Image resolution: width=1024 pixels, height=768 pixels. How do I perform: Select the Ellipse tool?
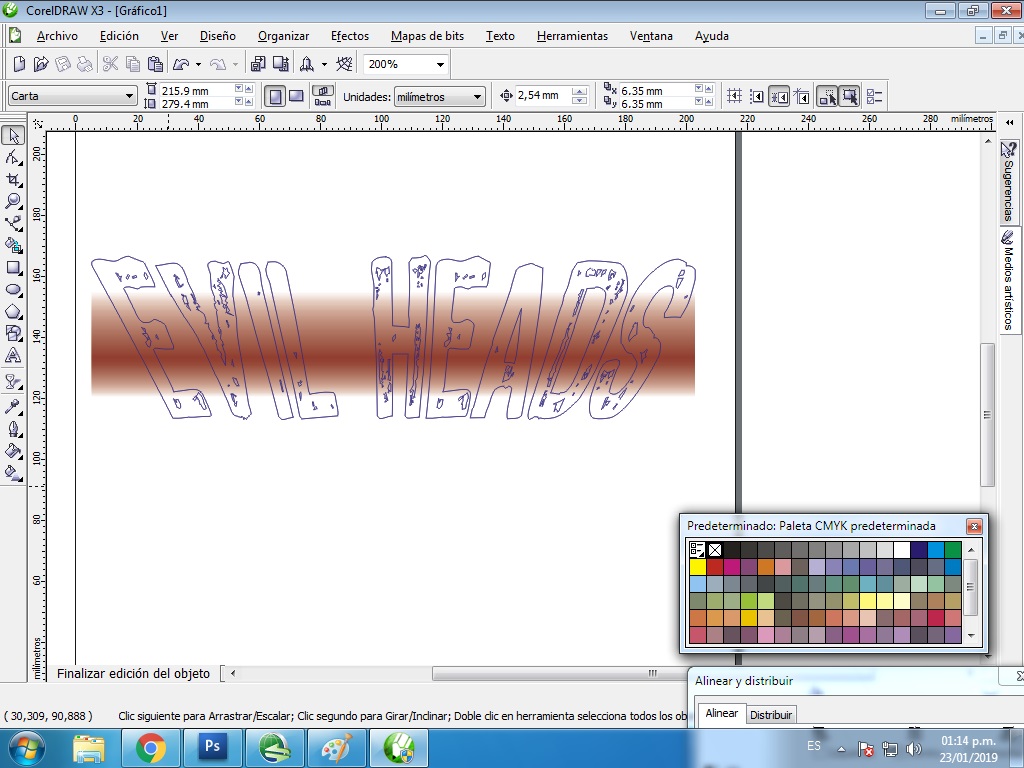[13, 290]
